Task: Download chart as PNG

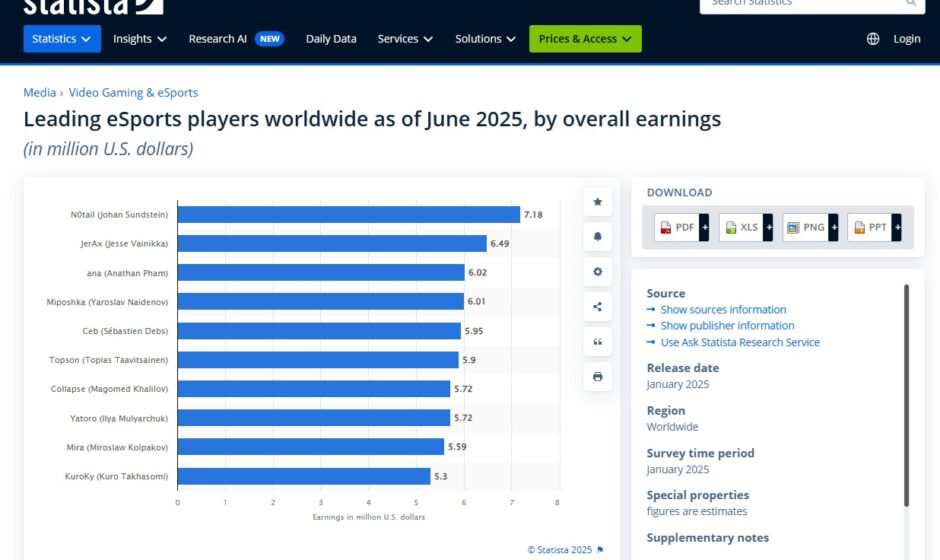Action: point(810,227)
